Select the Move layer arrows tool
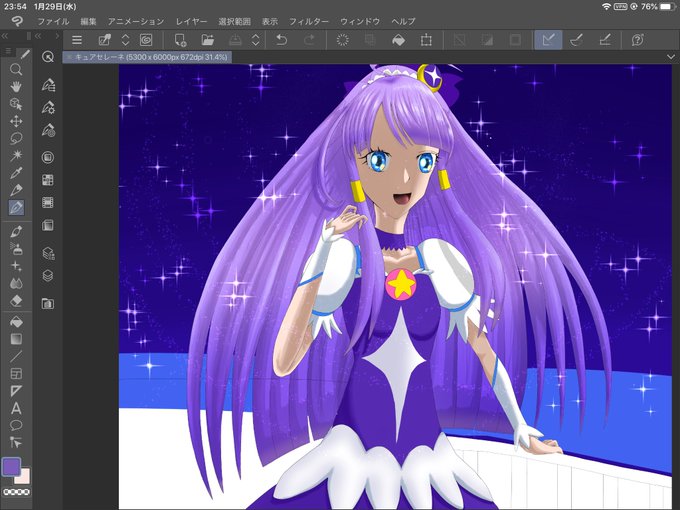The width and height of the screenshot is (680, 510). click(x=16, y=121)
